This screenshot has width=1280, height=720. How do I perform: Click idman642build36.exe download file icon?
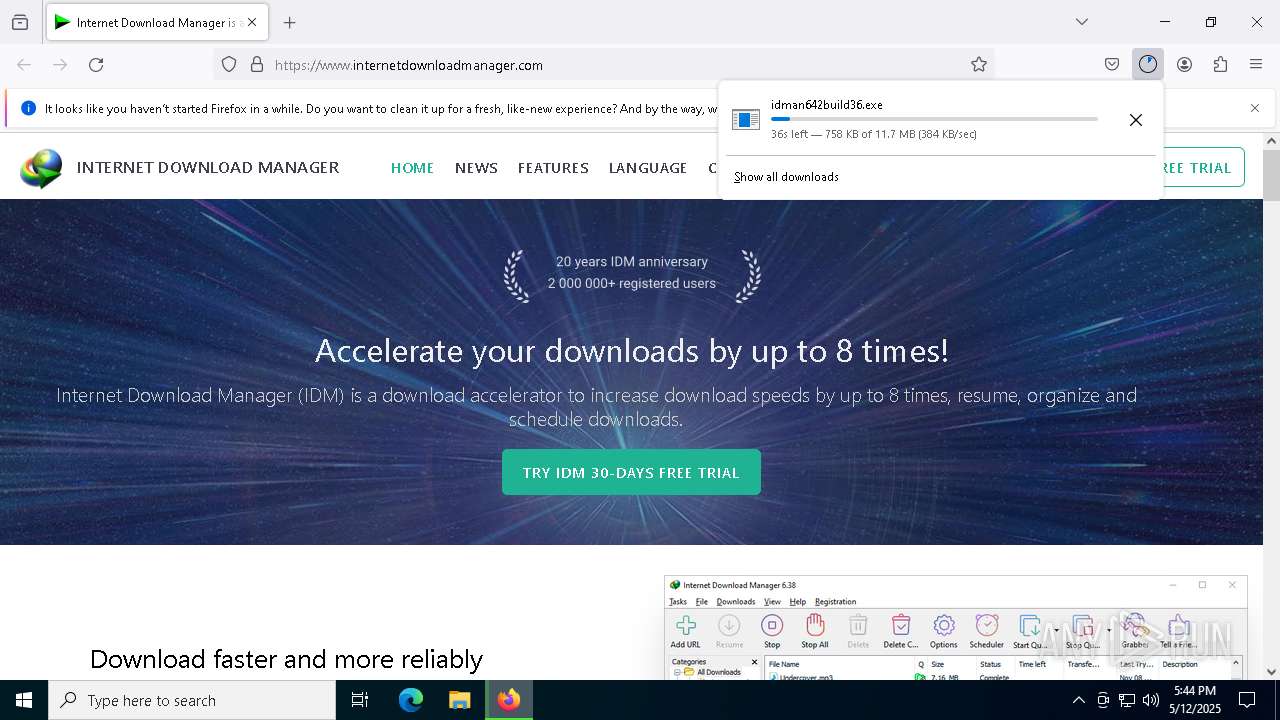(746, 120)
